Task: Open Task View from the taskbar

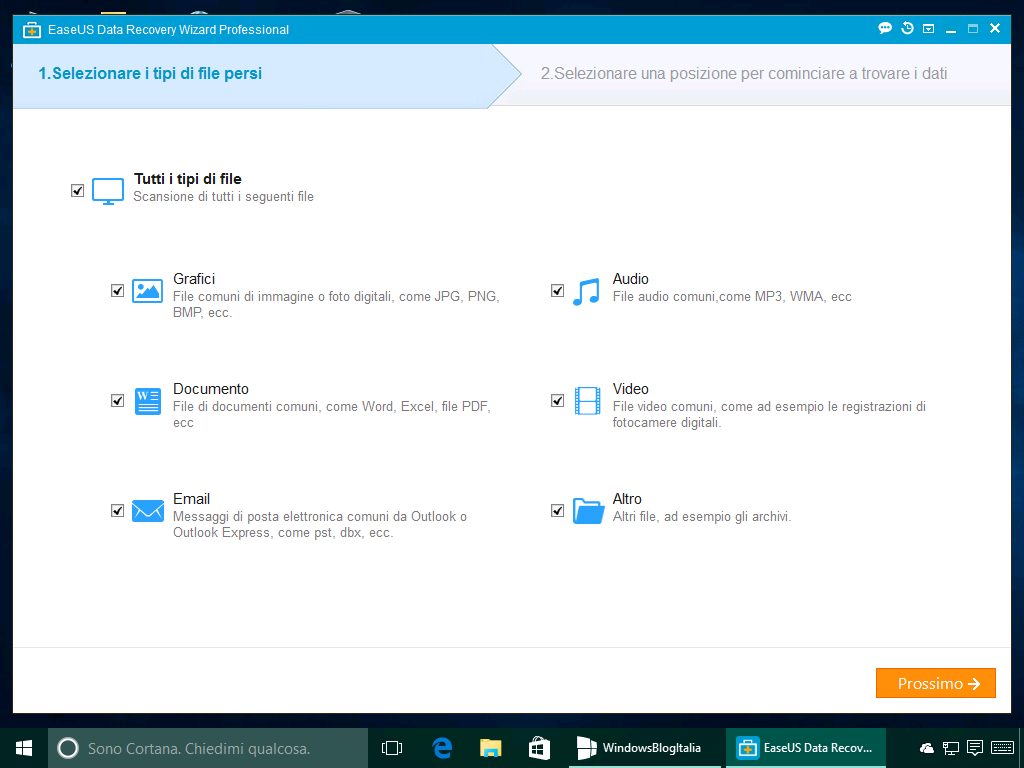Action: (x=392, y=748)
